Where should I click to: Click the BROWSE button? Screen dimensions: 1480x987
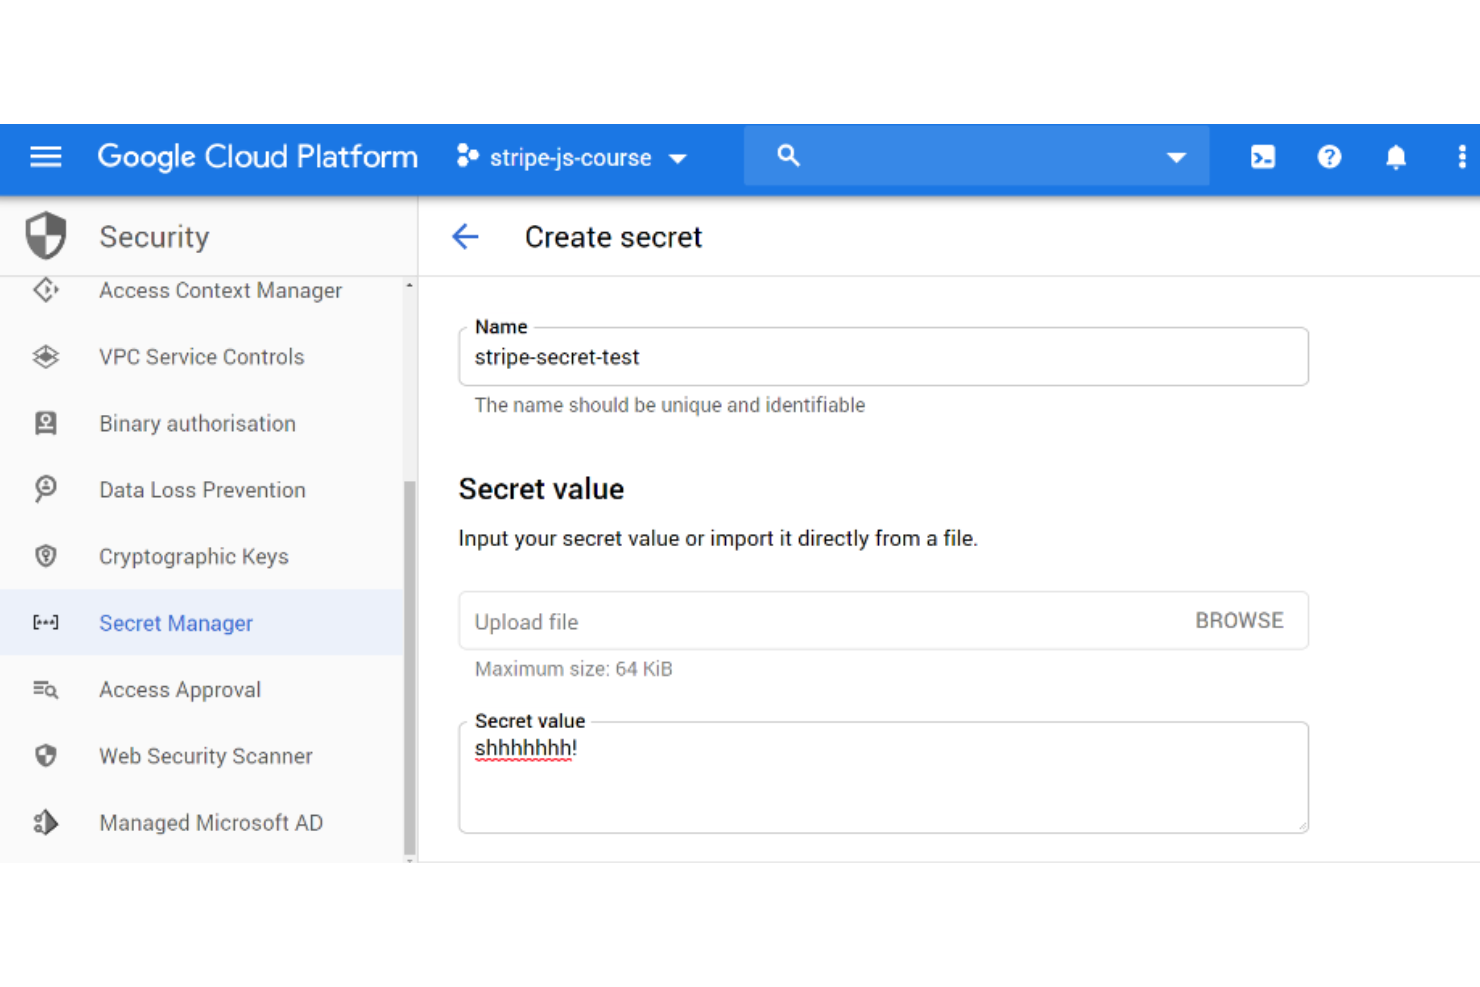(1239, 620)
